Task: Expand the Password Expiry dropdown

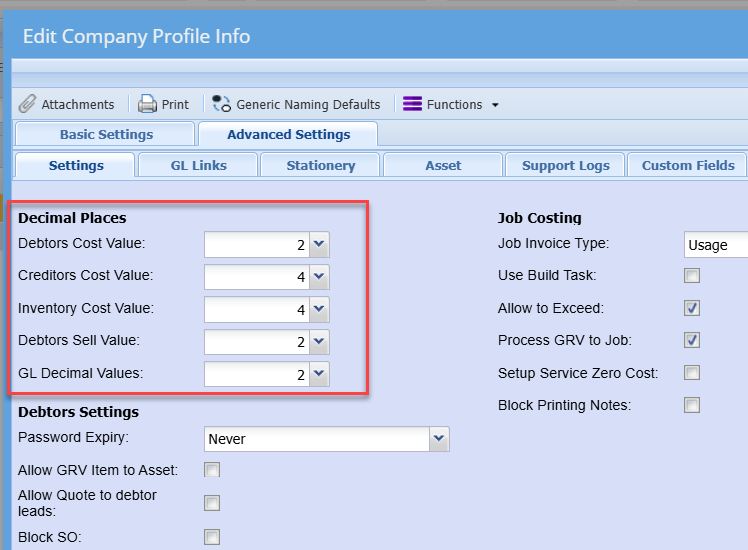Action: pos(438,439)
